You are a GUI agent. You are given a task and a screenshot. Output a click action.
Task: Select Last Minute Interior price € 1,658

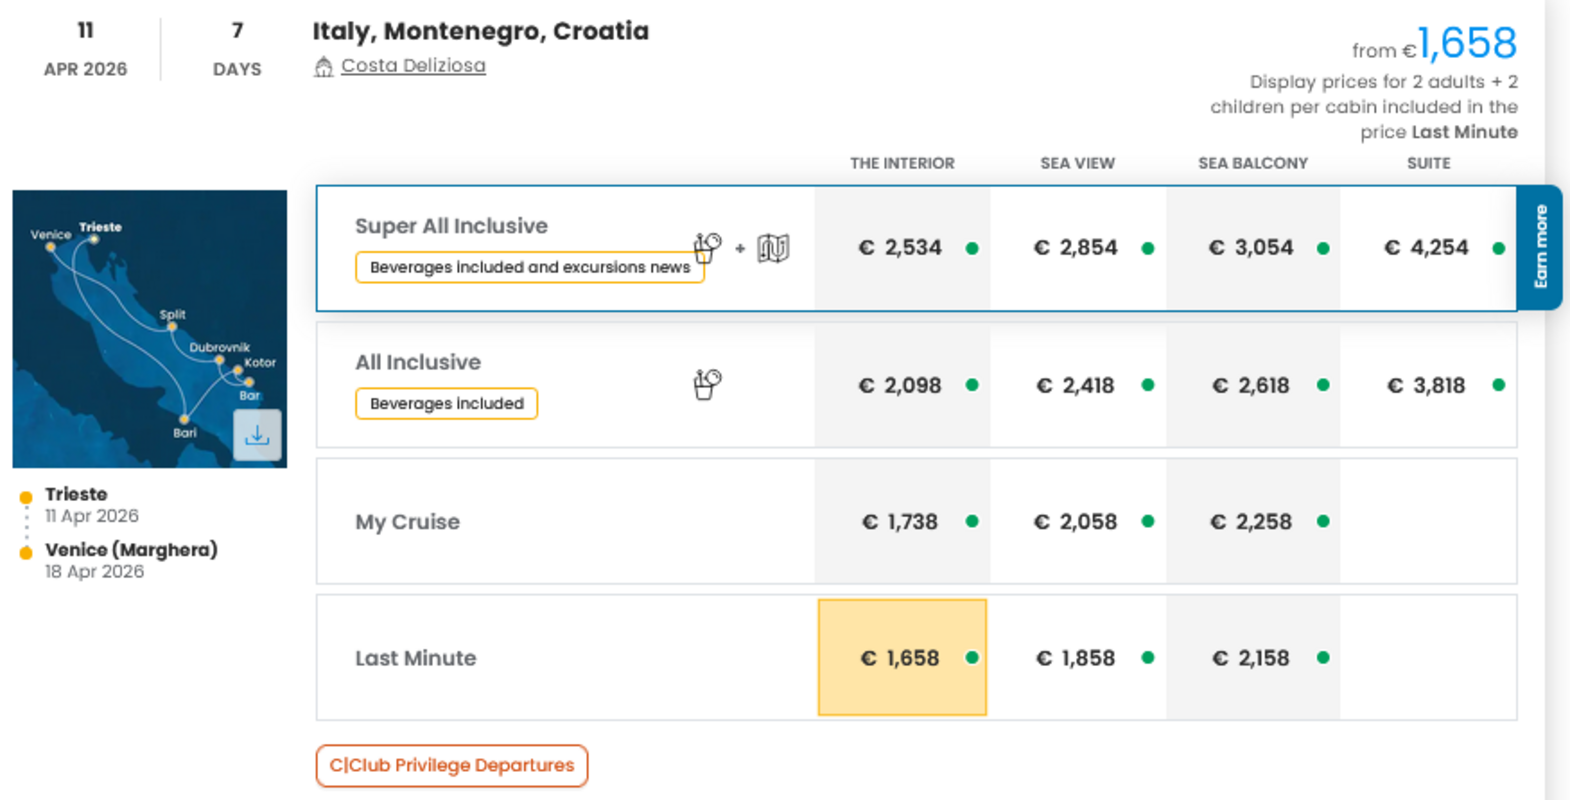(901, 658)
